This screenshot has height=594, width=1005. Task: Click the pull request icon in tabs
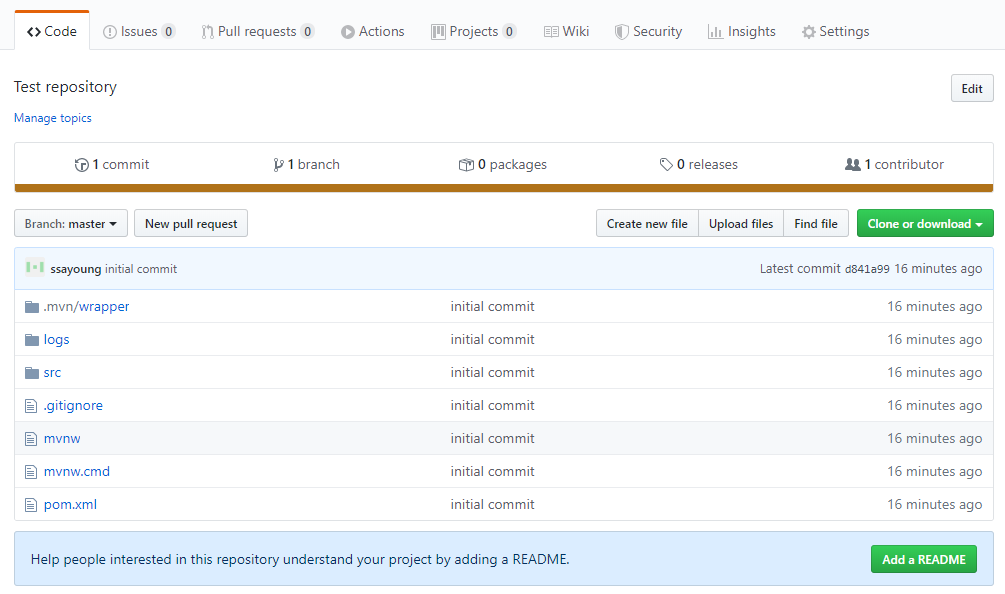(x=208, y=32)
